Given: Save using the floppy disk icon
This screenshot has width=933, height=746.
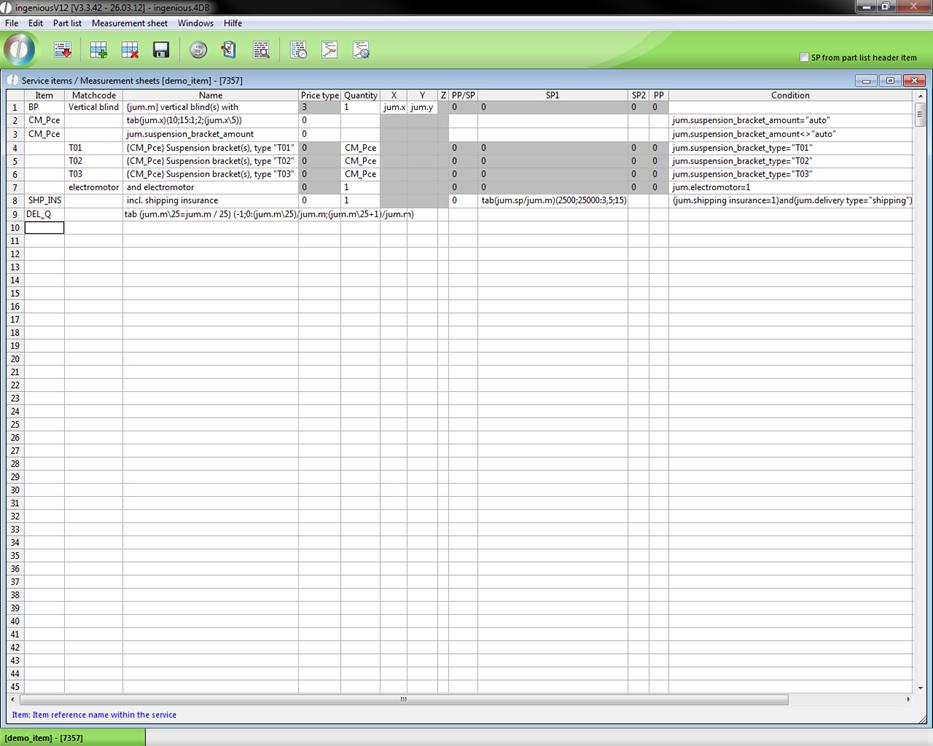Looking at the screenshot, I should pos(161,50).
